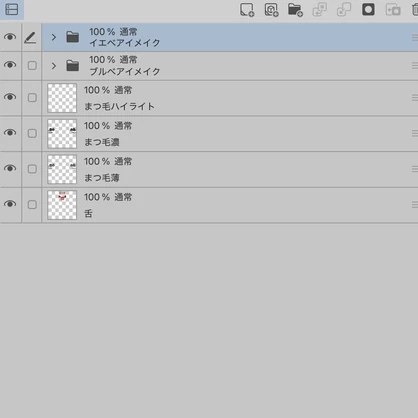Expand the イエベアイメイク folder
418x418 pixels.
[54, 37]
